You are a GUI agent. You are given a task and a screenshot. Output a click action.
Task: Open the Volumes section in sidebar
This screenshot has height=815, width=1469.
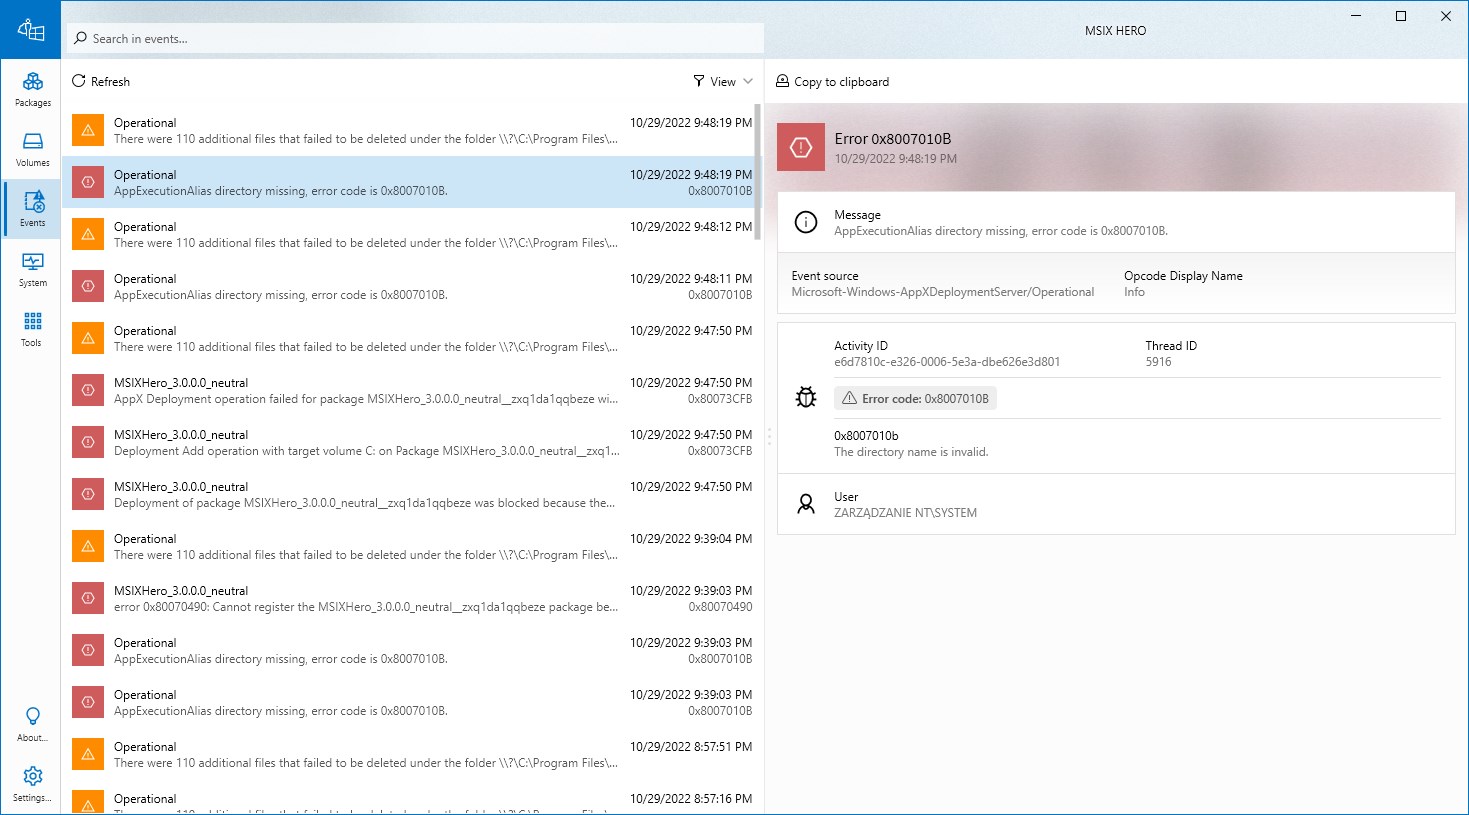[32, 149]
